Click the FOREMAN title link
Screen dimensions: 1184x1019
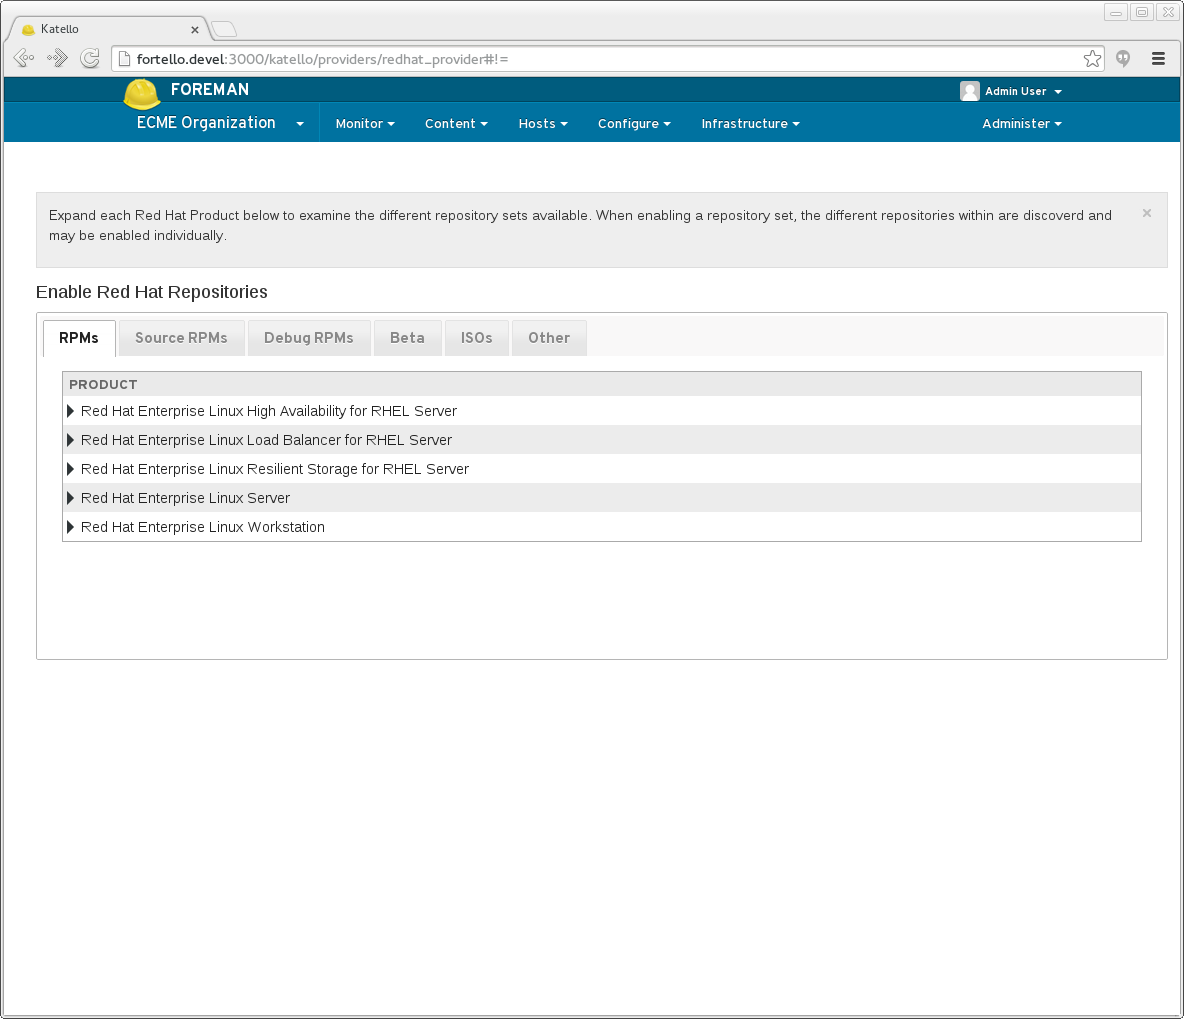[210, 89]
